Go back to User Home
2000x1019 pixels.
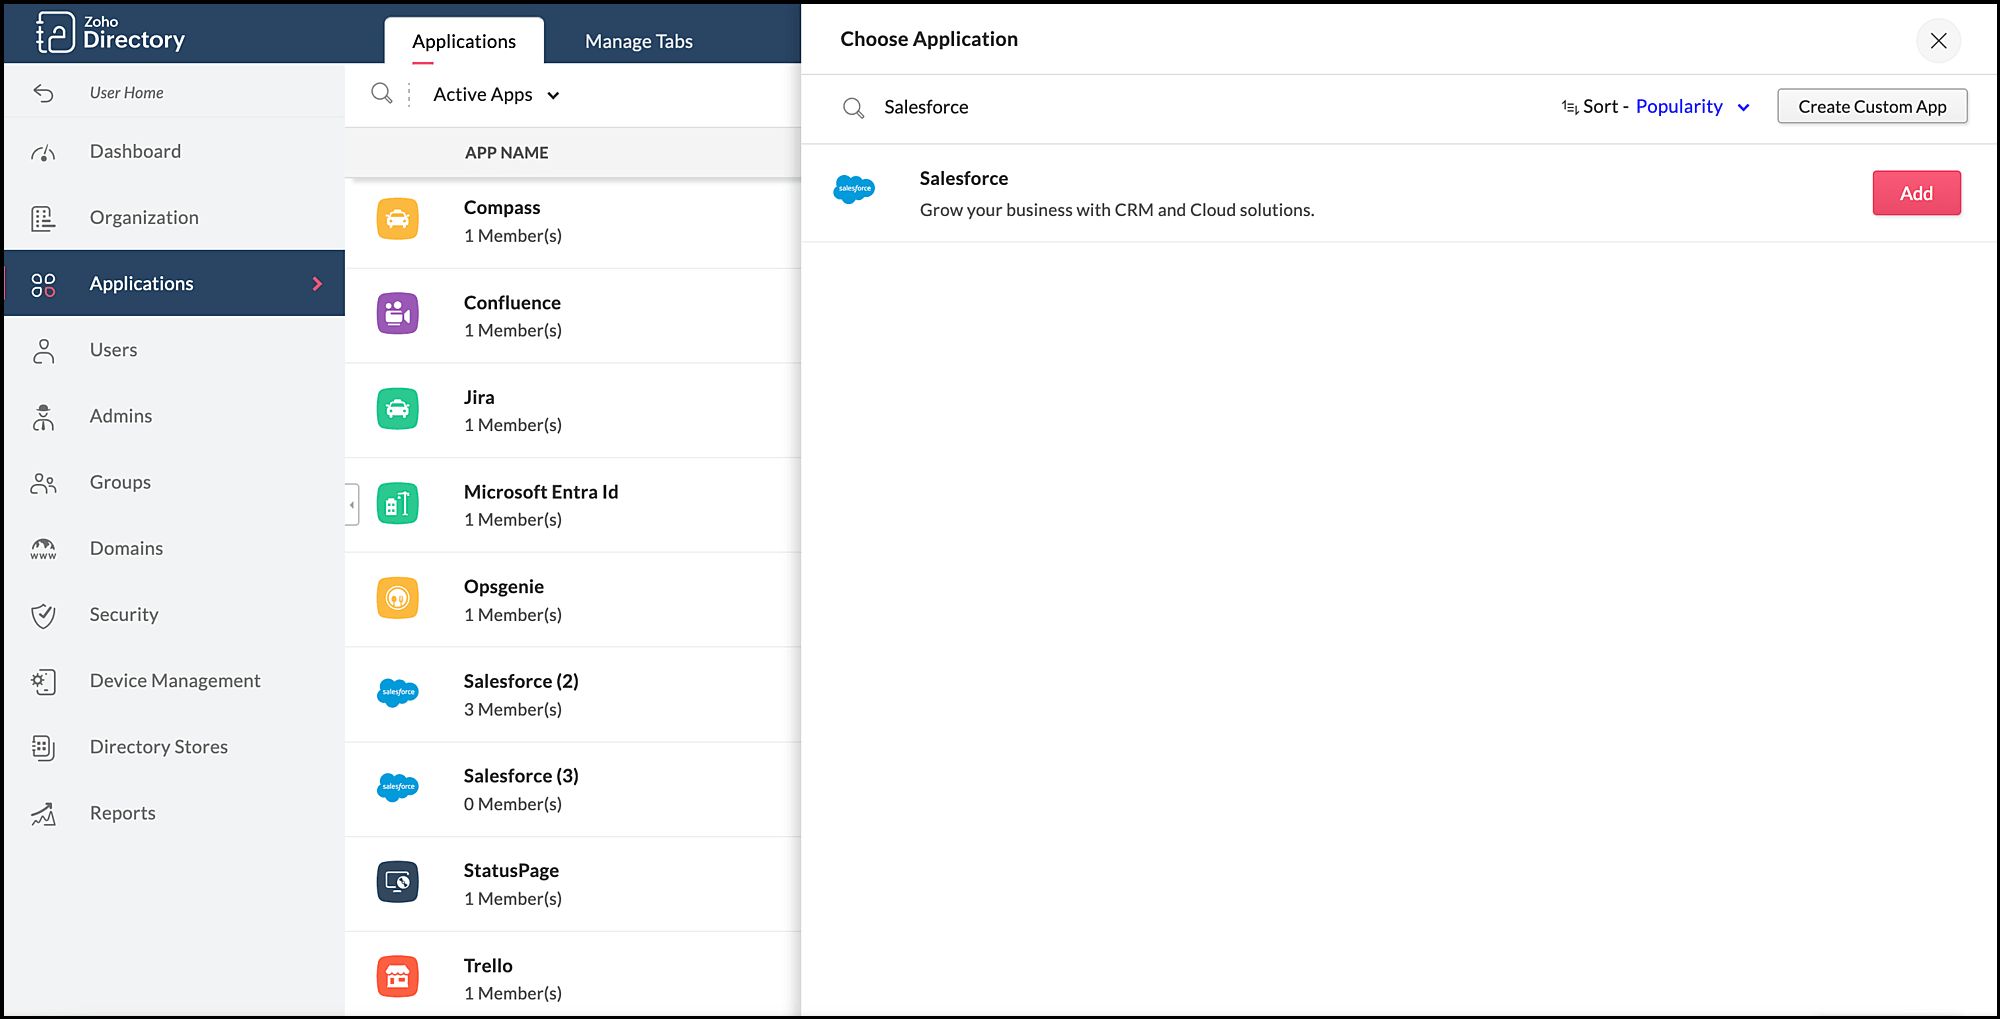[x=126, y=93]
